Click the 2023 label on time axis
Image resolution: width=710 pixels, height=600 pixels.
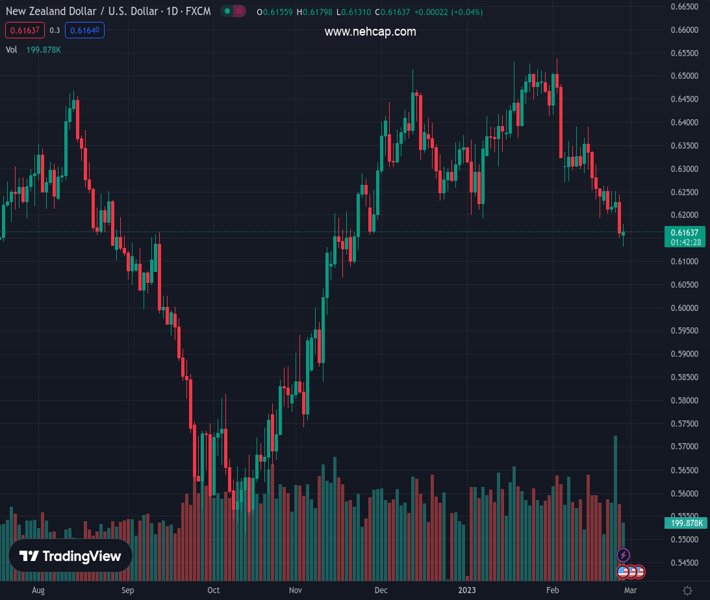click(466, 591)
